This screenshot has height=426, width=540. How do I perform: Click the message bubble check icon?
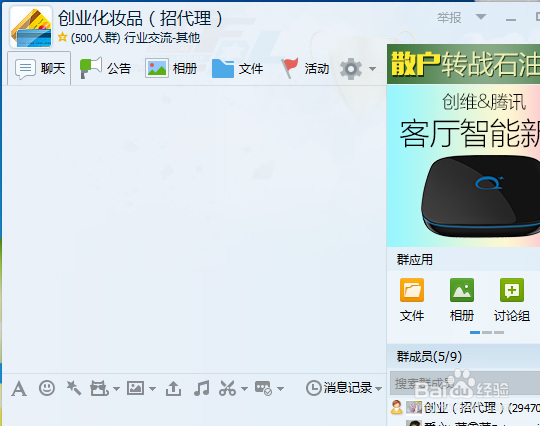point(263,388)
